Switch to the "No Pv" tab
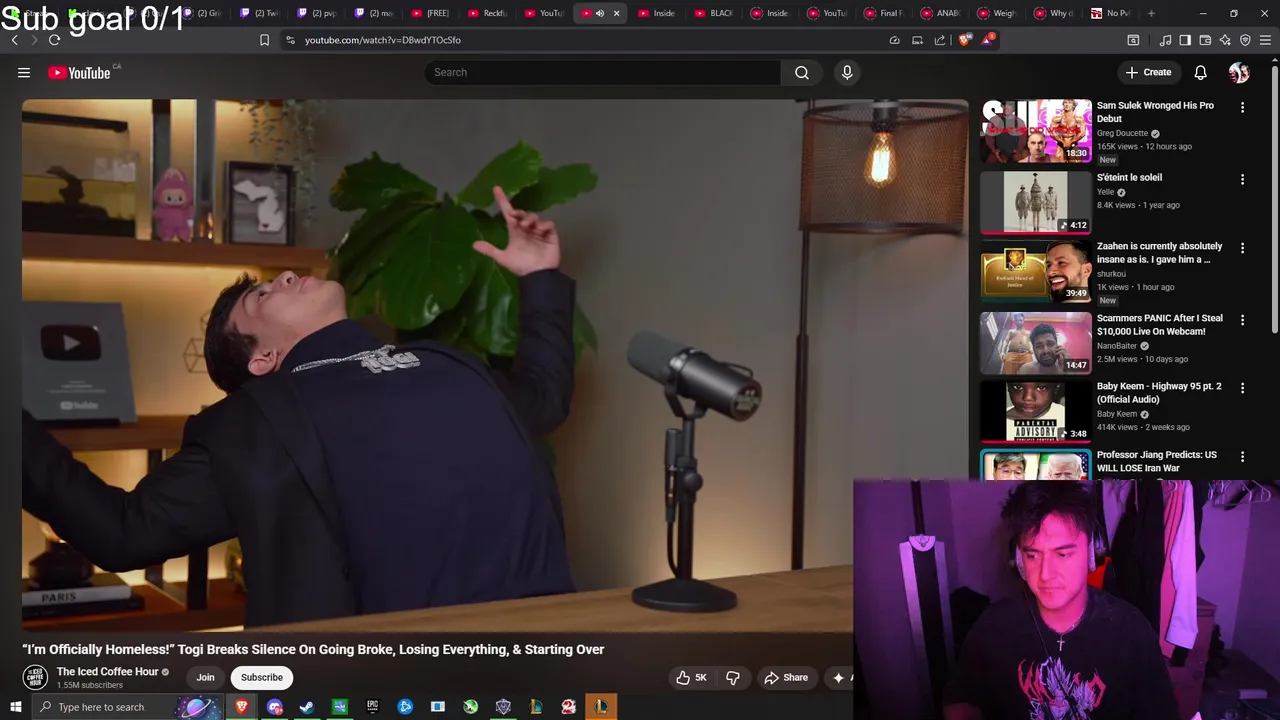The width and height of the screenshot is (1280, 720). click(1111, 13)
